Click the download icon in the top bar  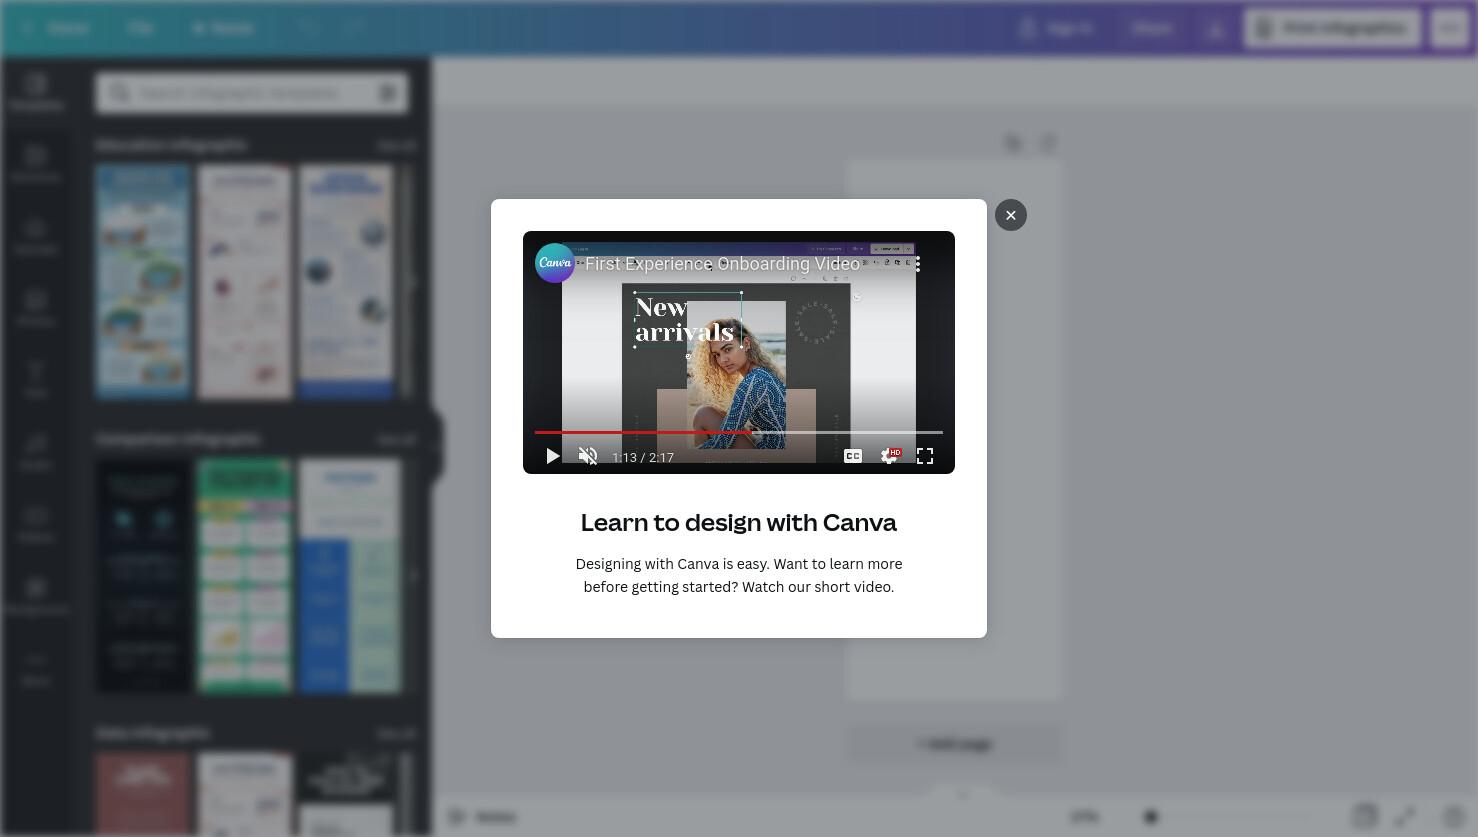pos(1215,28)
